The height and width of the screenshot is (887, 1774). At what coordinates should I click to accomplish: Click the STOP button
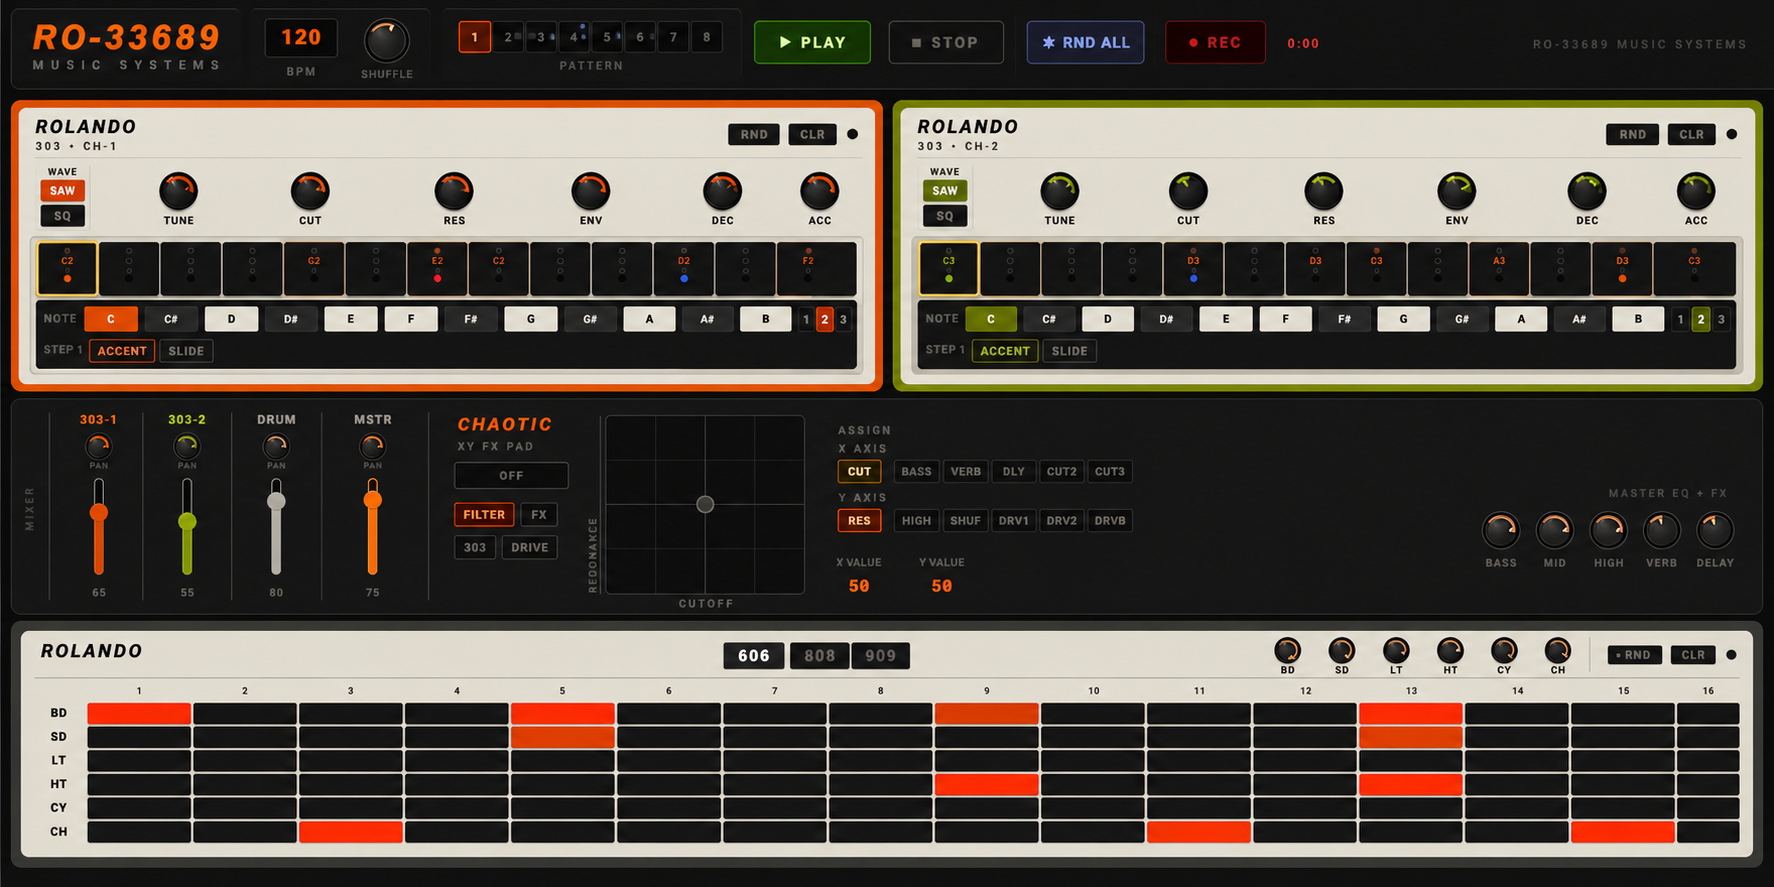[x=946, y=42]
